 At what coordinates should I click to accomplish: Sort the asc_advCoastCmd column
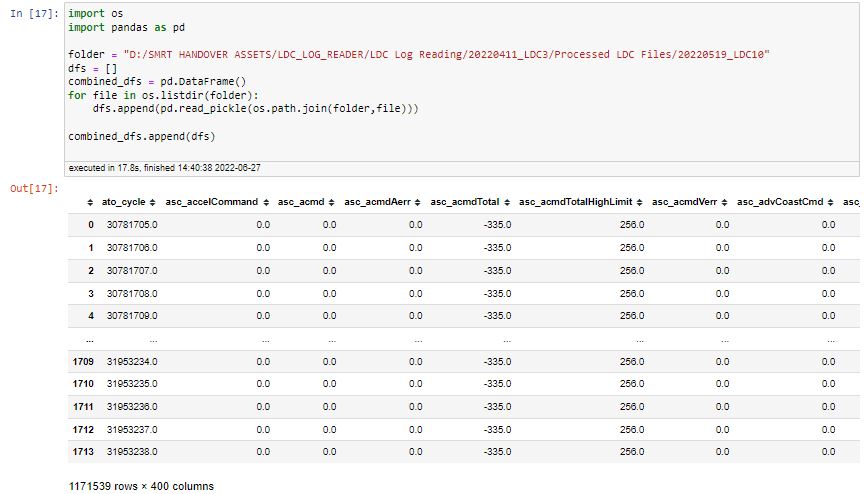coord(830,203)
